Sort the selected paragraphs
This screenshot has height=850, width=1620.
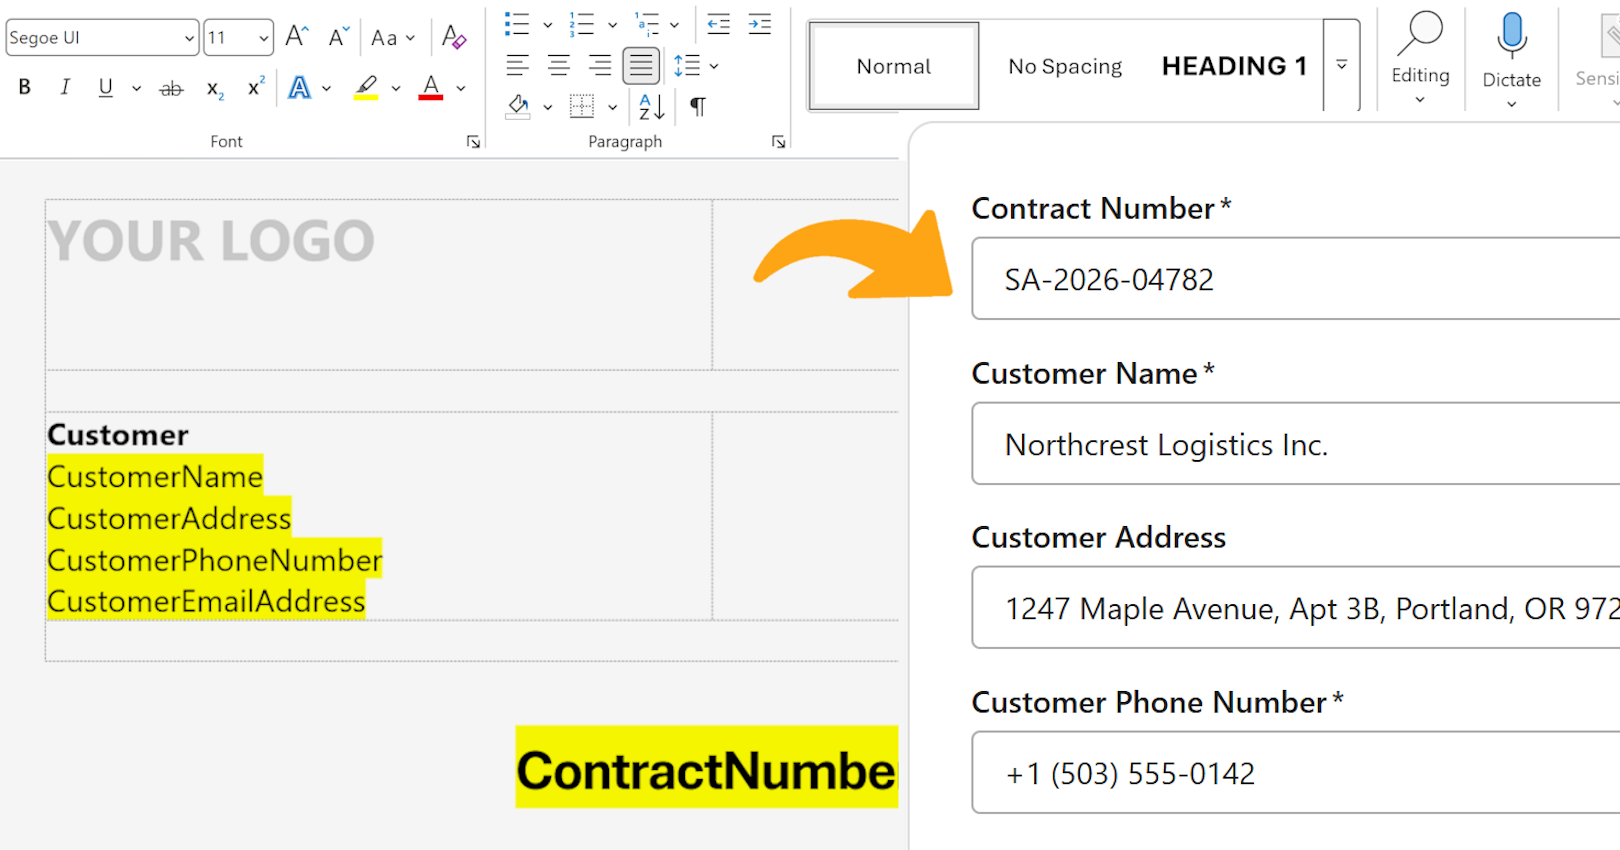(x=652, y=106)
